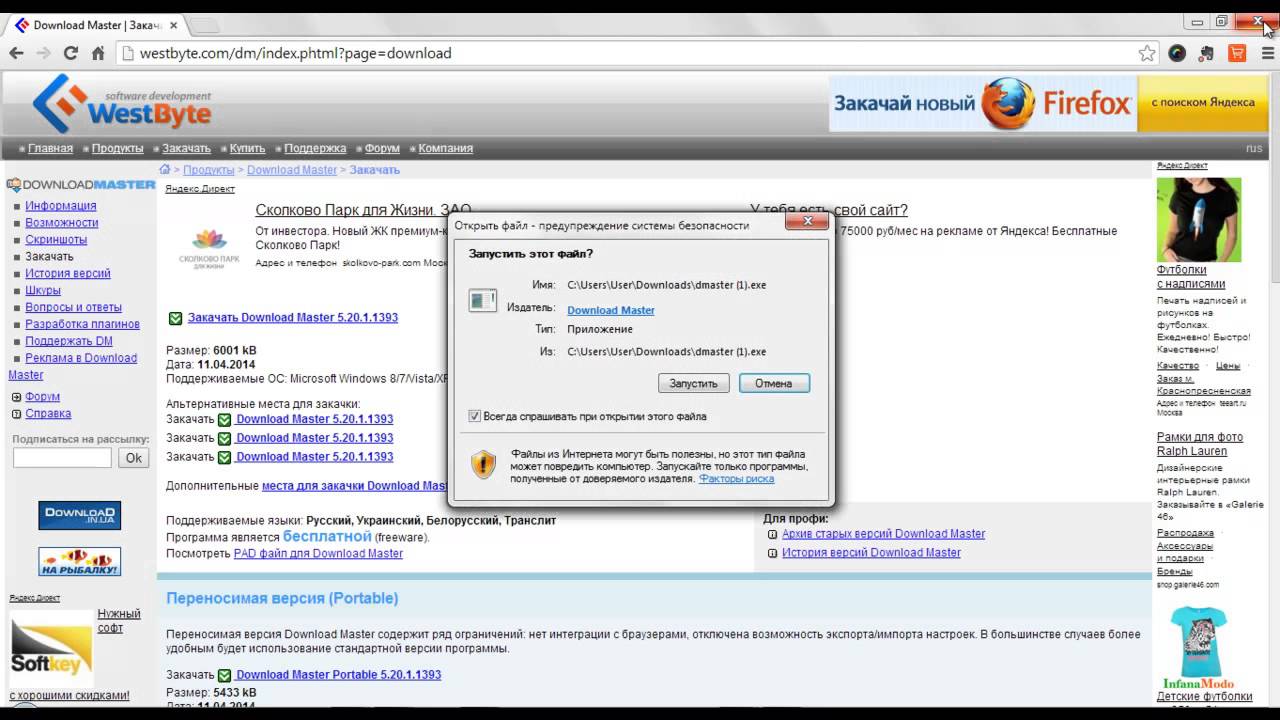
Task: Open 'Футболки с надписями' ad link
Action: click(1191, 276)
